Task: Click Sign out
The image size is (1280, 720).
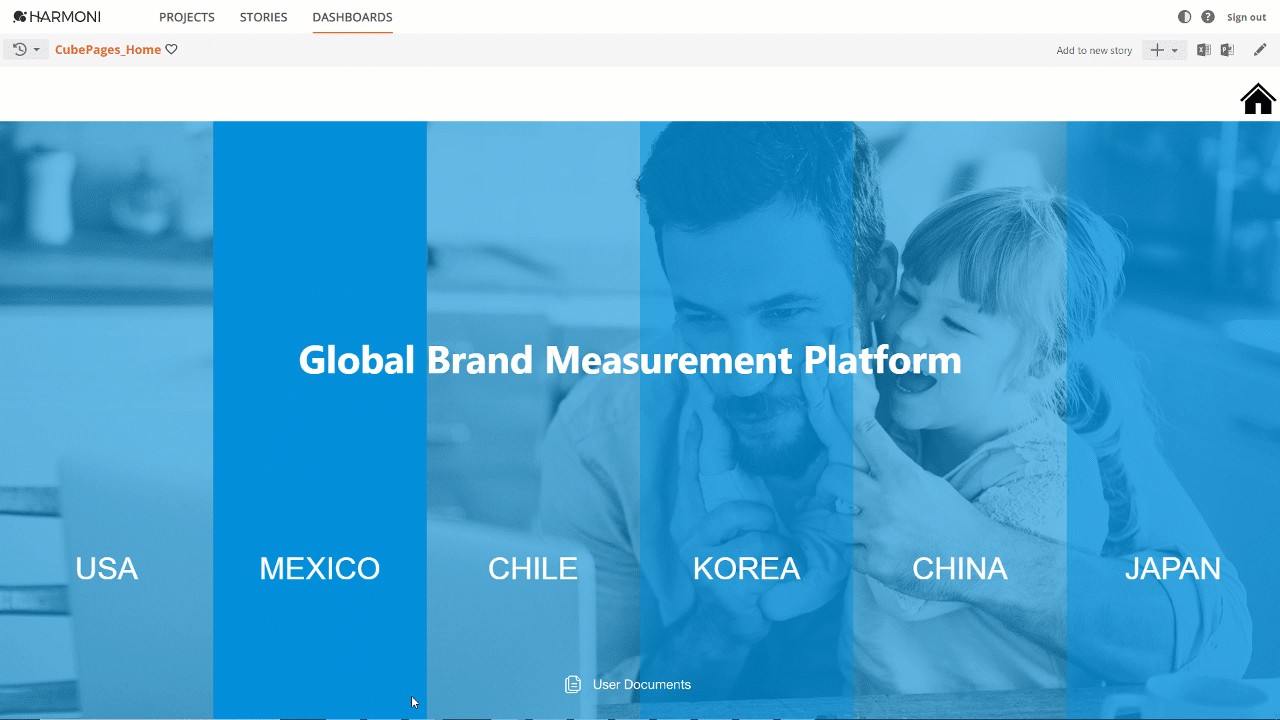Action: pos(1247,17)
